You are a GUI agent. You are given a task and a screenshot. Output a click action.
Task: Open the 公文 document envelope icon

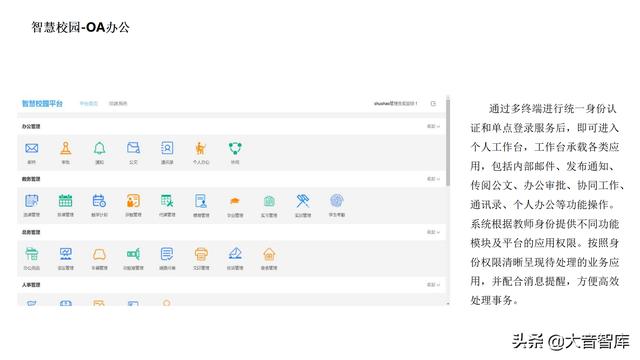pos(133,148)
